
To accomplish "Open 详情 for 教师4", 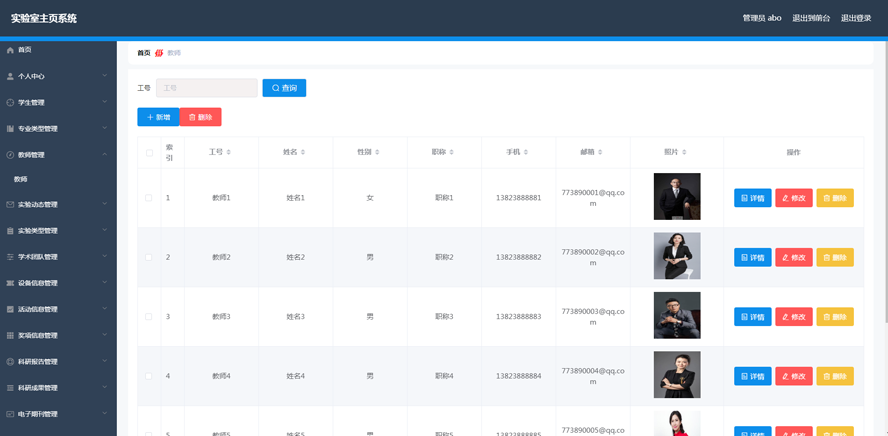I will tap(753, 376).
